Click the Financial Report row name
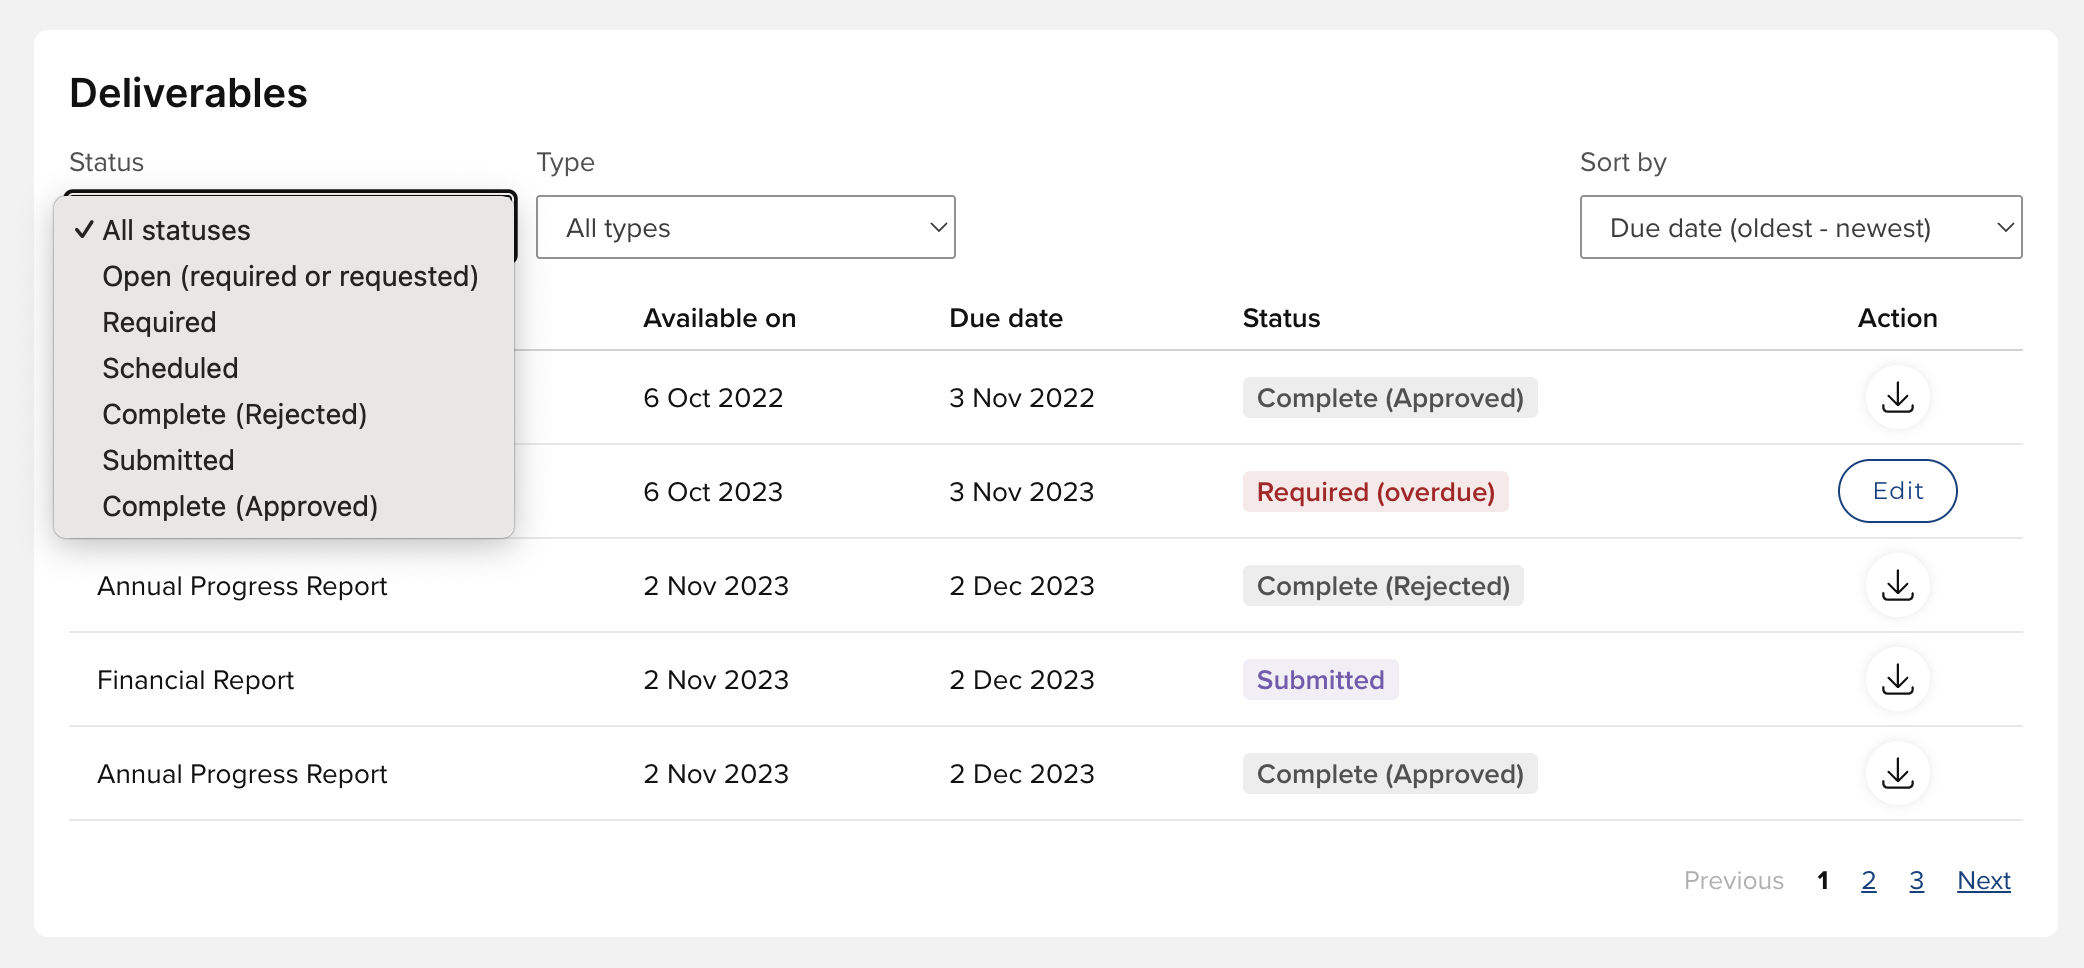 [x=196, y=681]
